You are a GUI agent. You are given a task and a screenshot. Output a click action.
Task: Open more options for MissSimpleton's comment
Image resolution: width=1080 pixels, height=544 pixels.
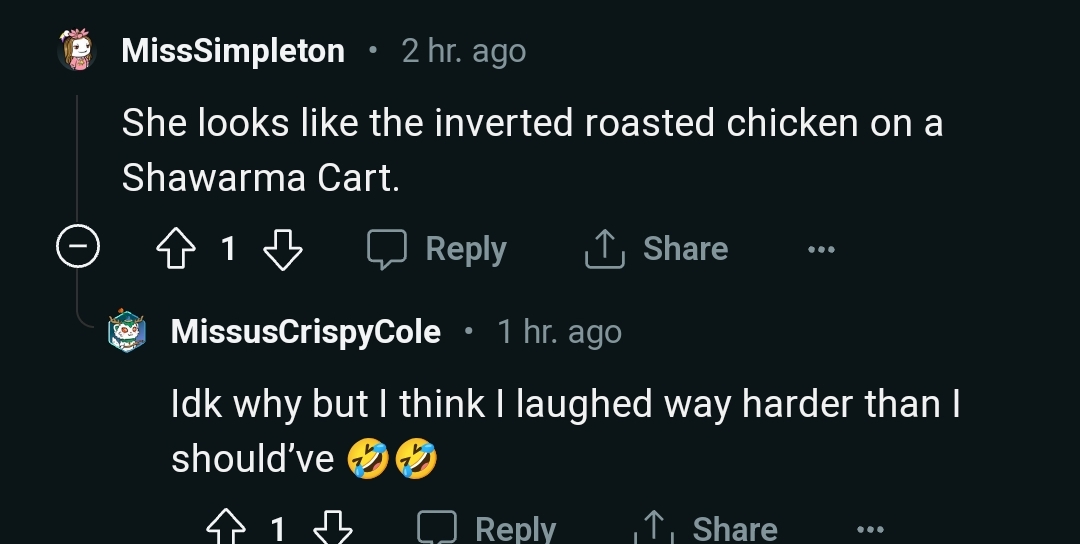tap(821, 249)
